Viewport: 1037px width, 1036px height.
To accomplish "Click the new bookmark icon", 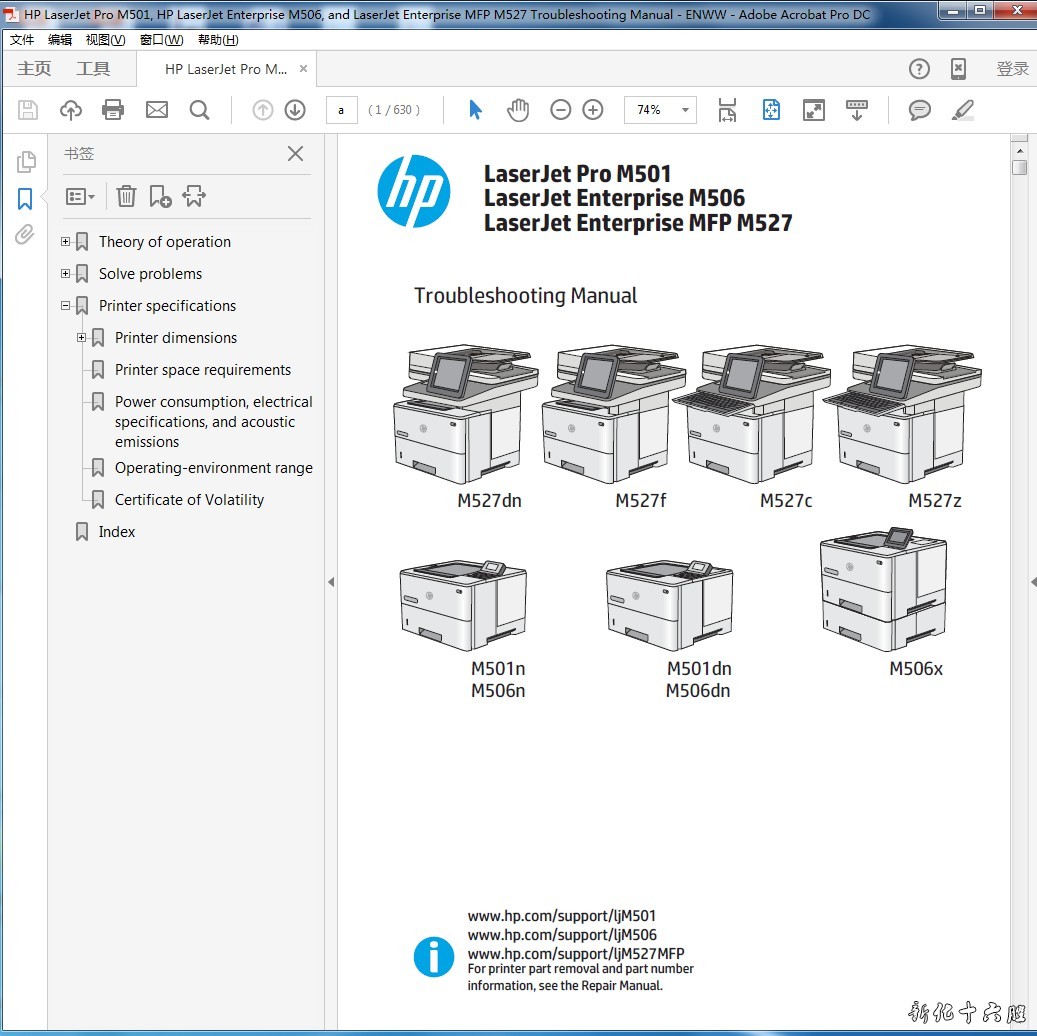I will [x=160, y=196].
